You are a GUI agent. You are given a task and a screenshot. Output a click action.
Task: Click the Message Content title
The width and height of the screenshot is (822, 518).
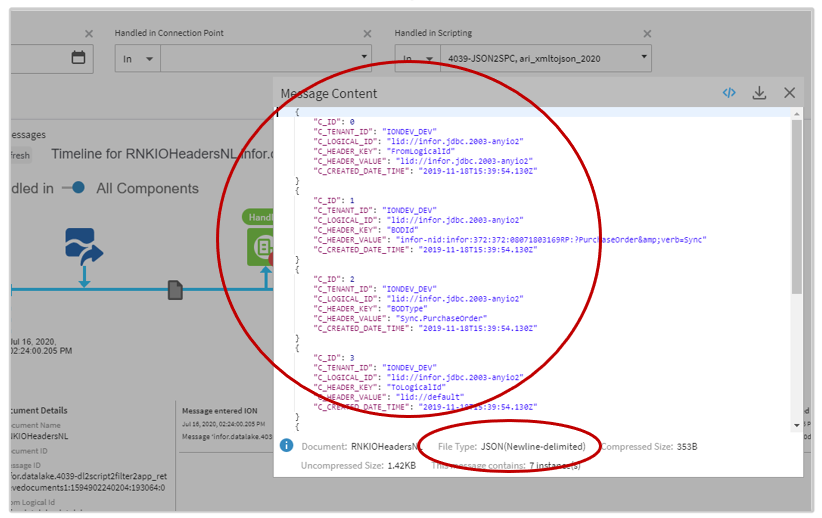pos(329,94)
